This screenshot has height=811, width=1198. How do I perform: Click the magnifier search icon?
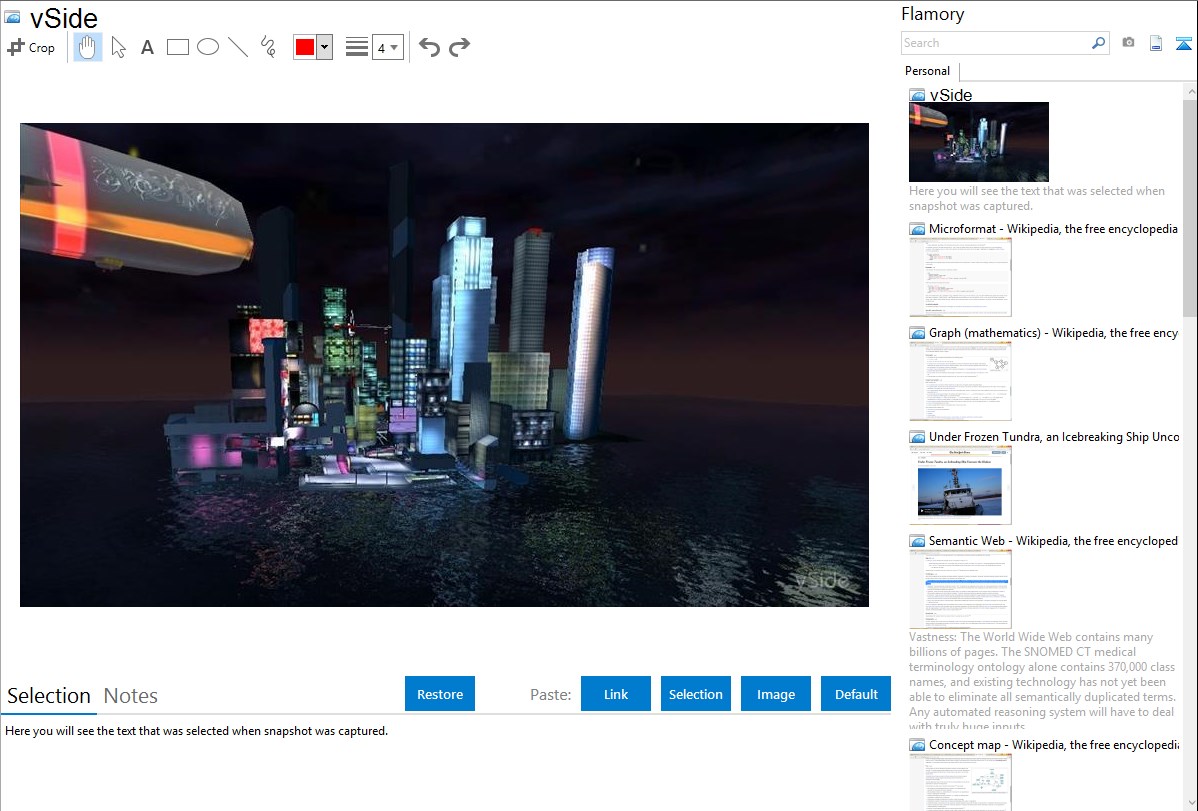coord(1098,43)
